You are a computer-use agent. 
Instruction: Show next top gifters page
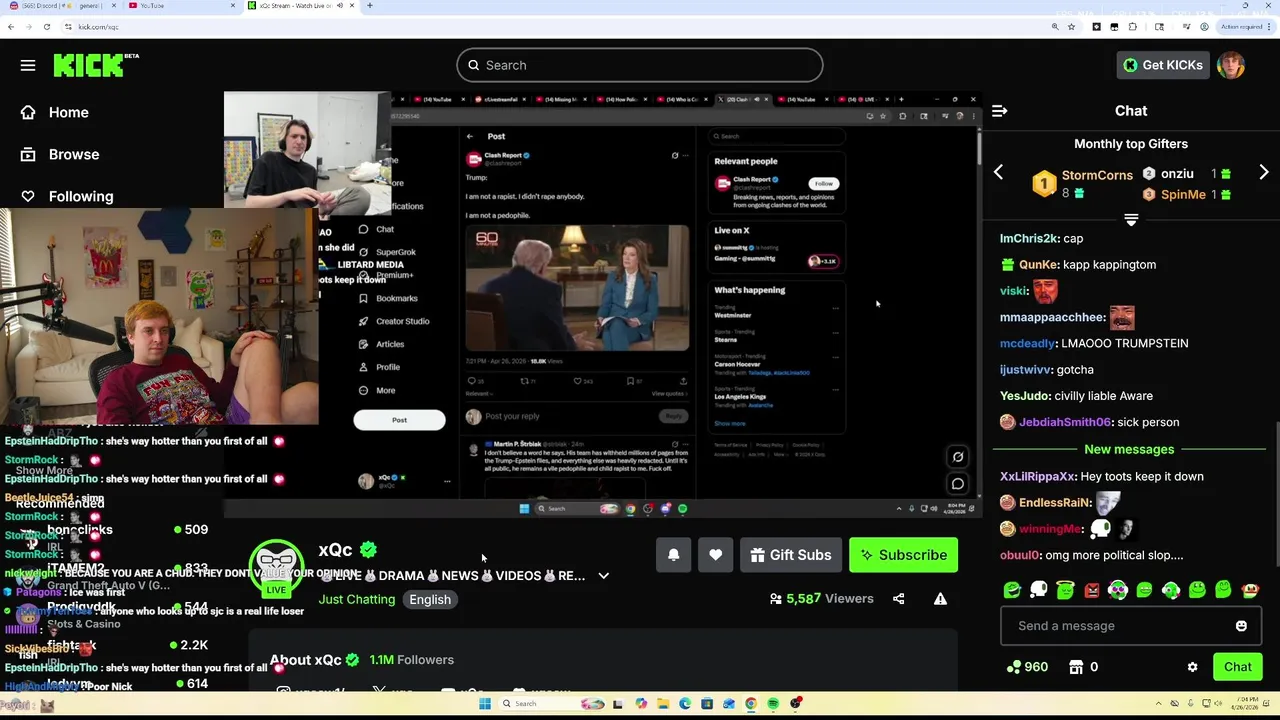[1264, 173]
